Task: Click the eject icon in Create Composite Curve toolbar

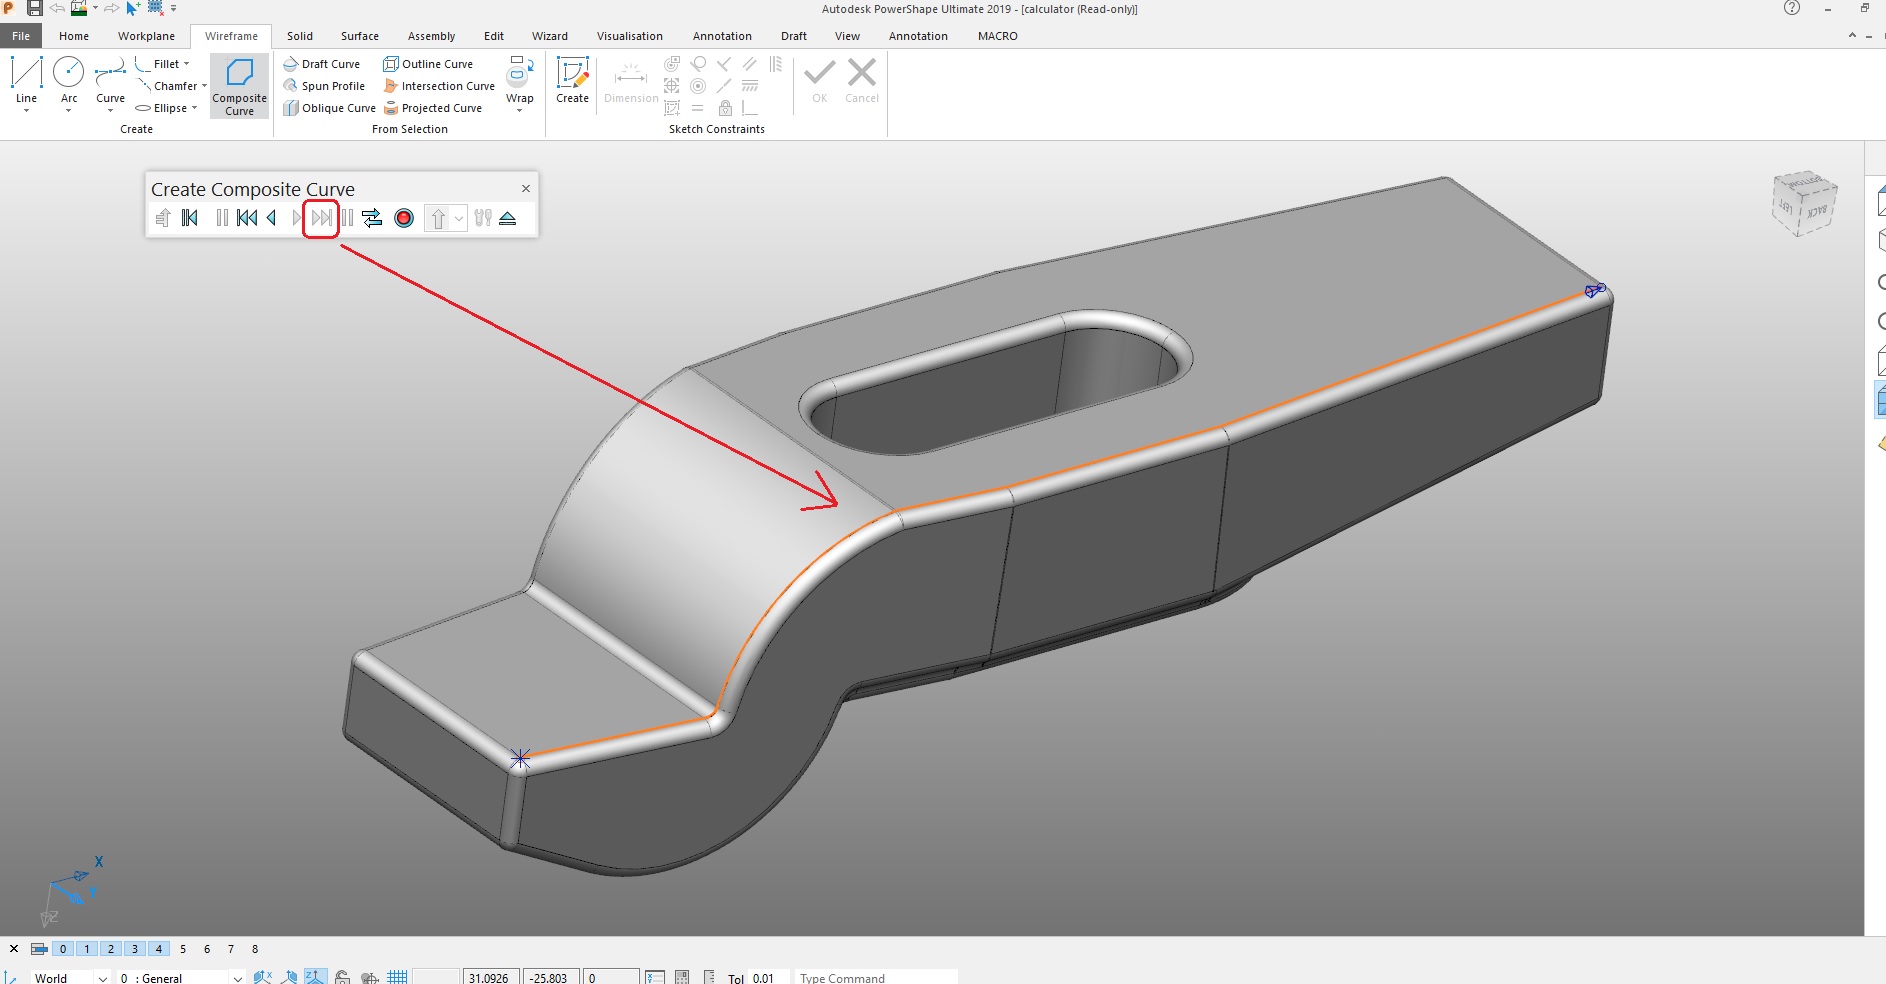Action: (x=508, y=218)
